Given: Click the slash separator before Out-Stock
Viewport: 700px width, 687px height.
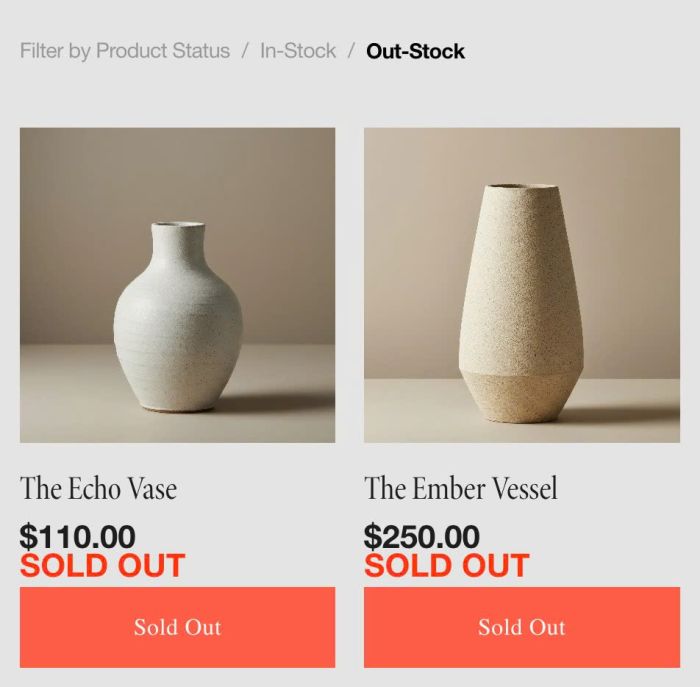Looking at the screenshot, I should 351,51.
